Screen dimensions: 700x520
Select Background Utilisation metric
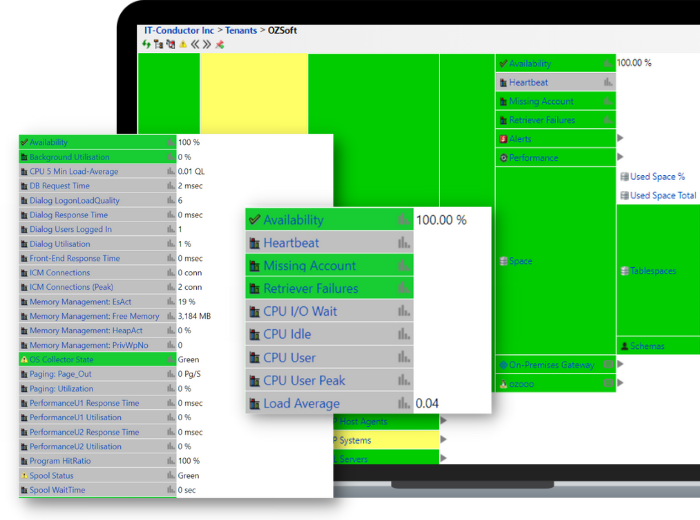[x=97, y=157]
